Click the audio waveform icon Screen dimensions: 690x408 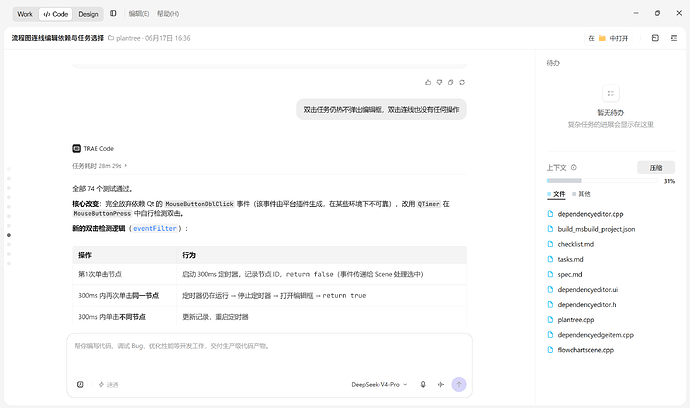coord(441,384)
